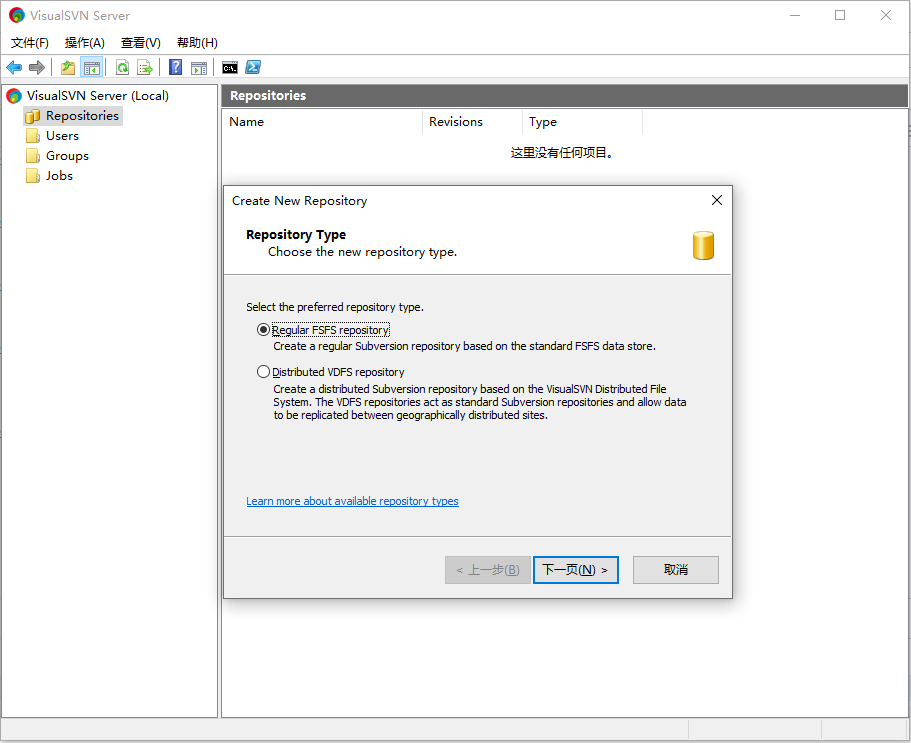Open the 文件(F) menu
Image resolution: width=911 pixels, height=743 pixels.
pos(30,42)
